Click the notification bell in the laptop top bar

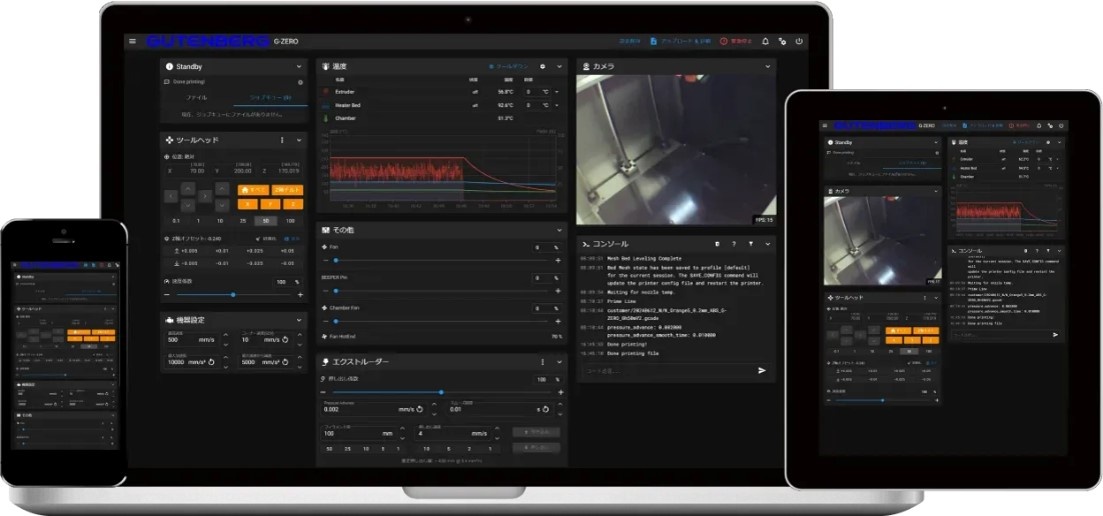click(765, 42)
